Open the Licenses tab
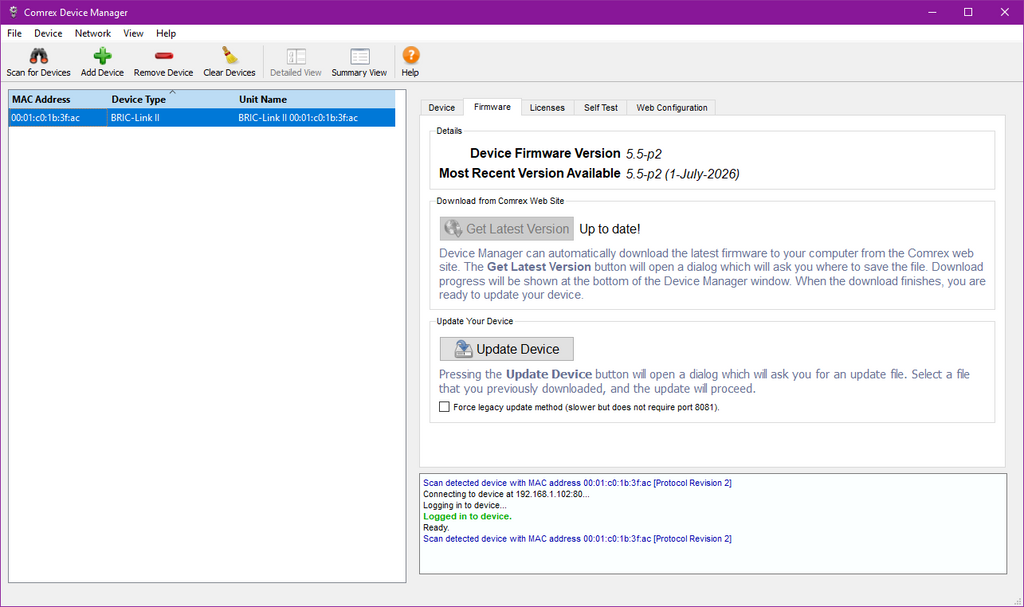Image resolution: width=1024 pixels, height=607 pixels. (547, 108)
